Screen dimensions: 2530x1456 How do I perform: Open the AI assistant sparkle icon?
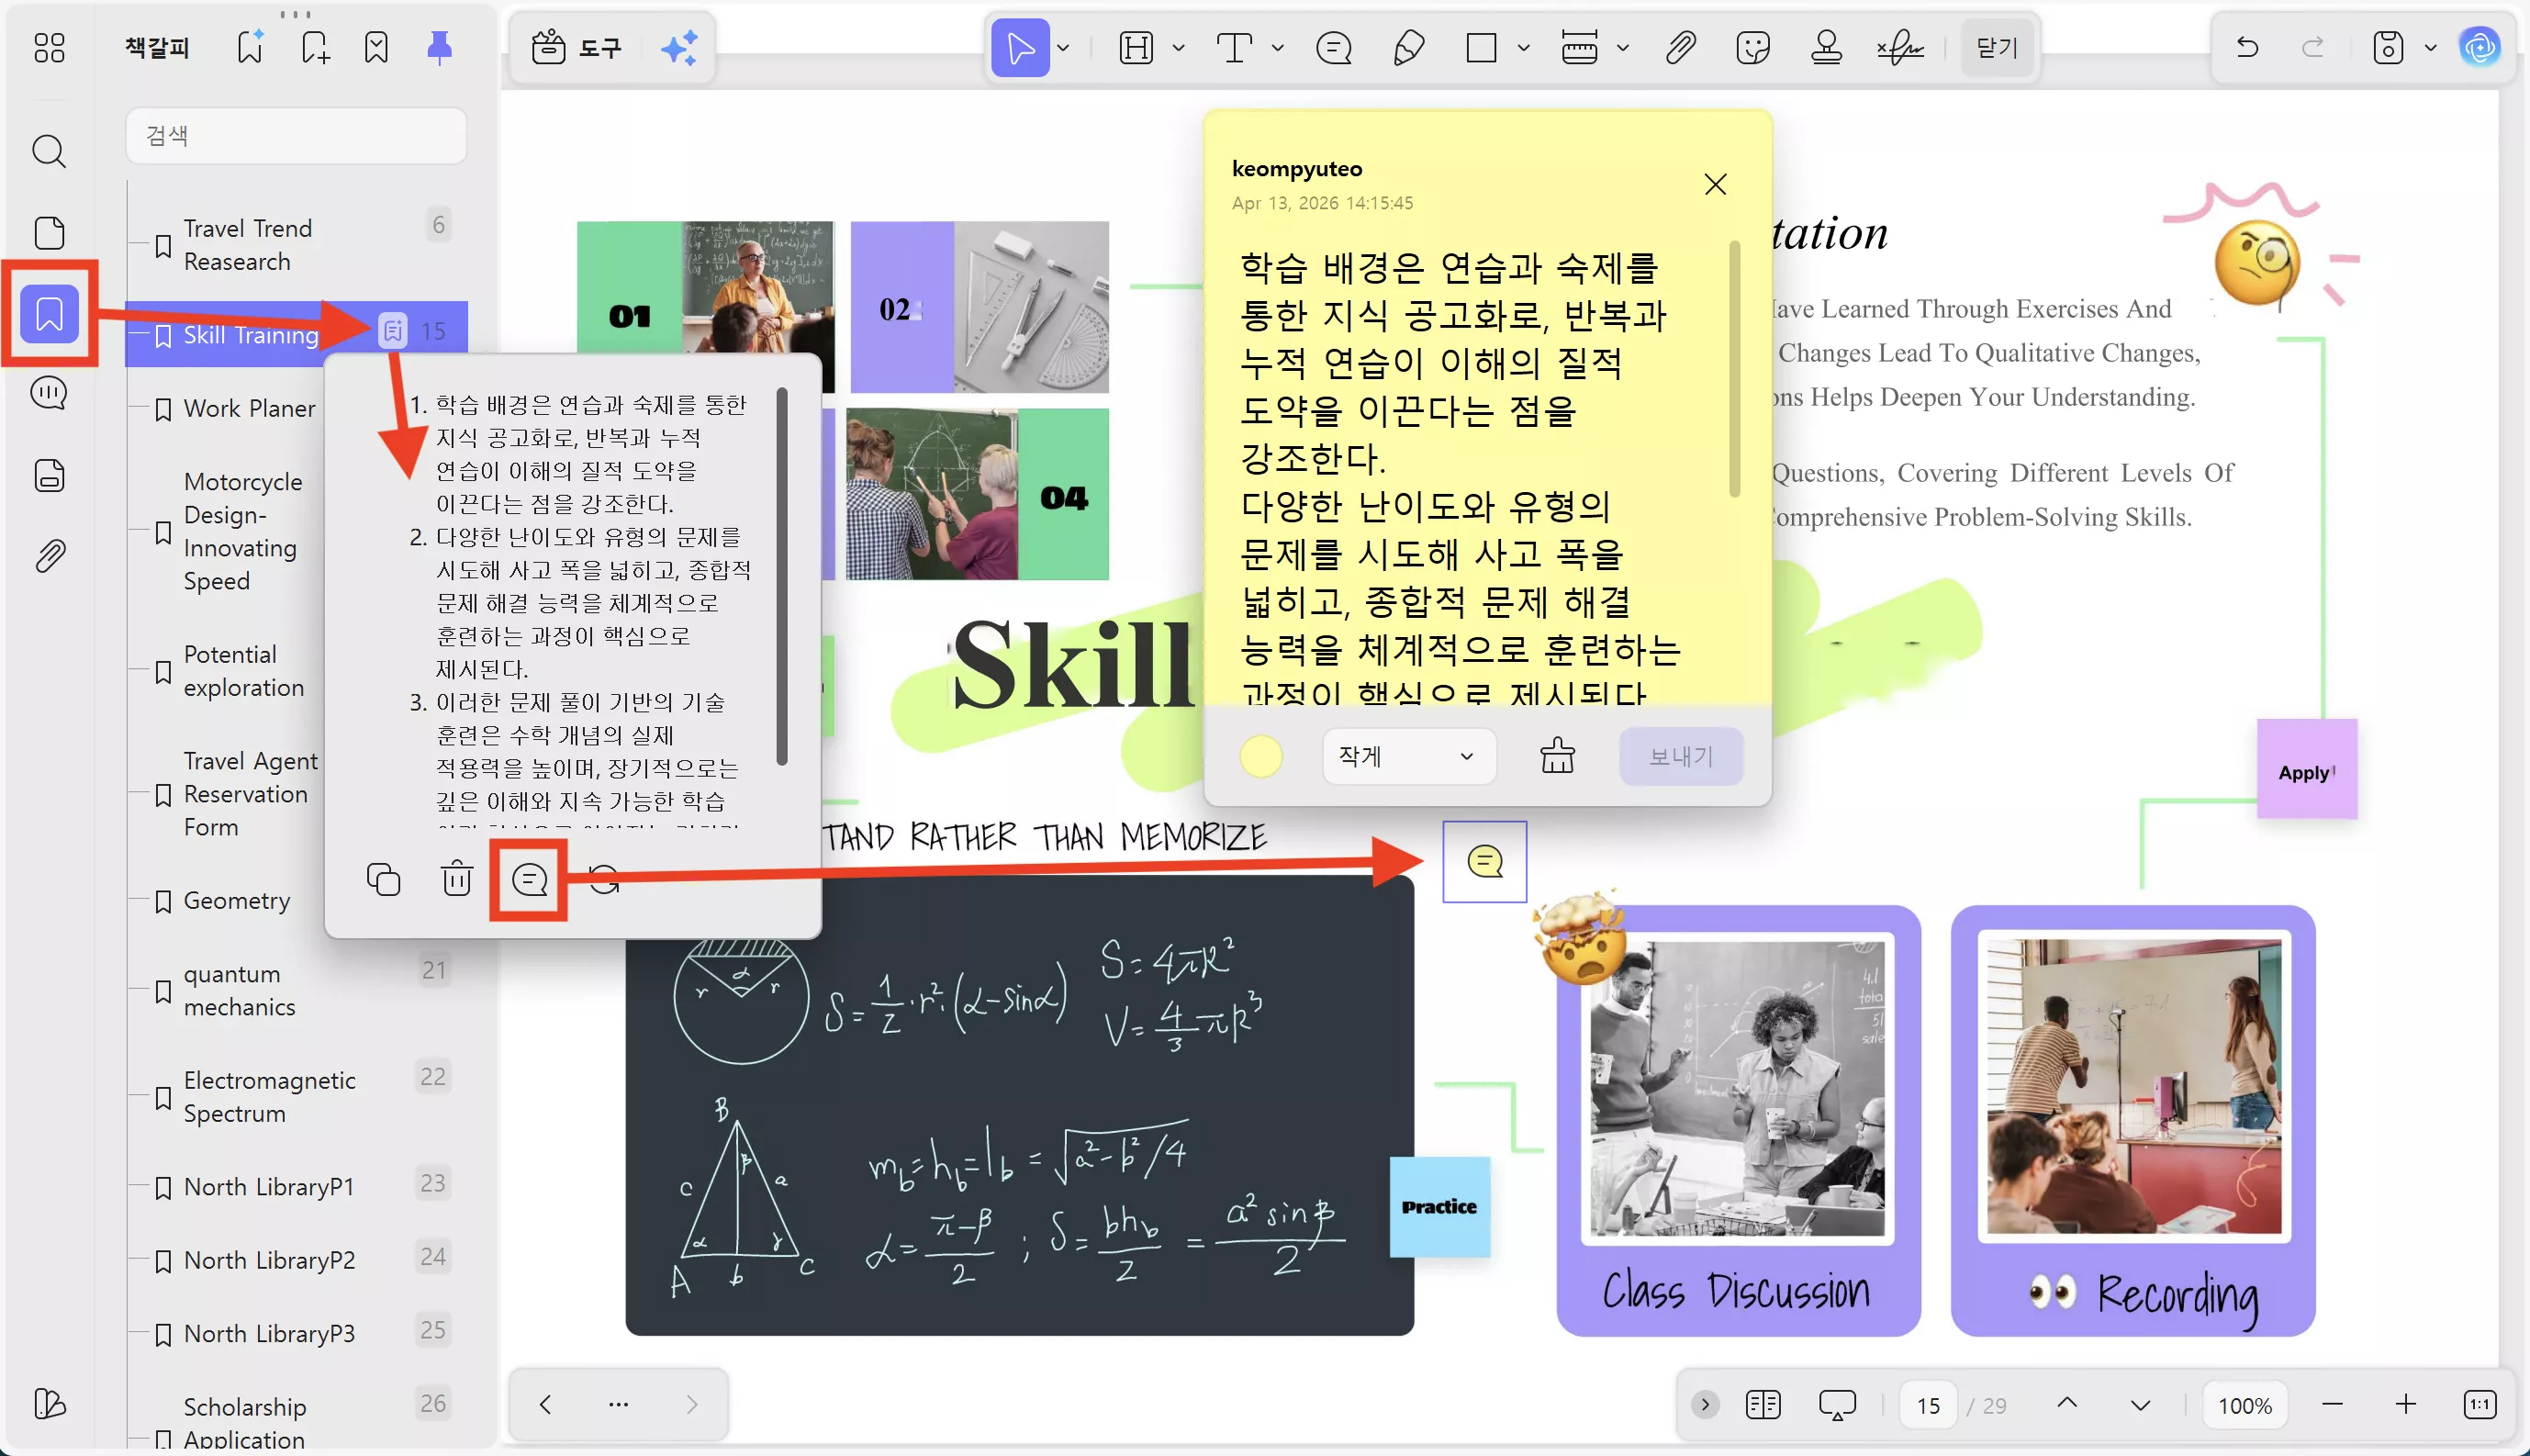[681, 47]
